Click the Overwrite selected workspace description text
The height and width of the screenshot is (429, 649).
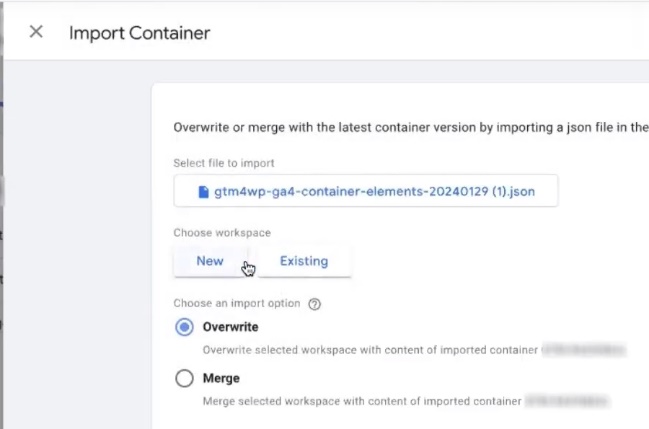click(x=370, y=350)
